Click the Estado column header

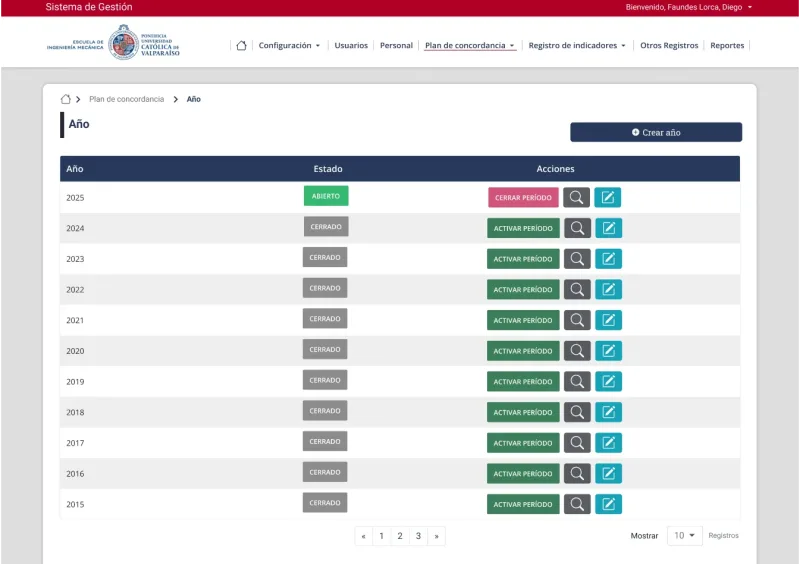[328, 168]
